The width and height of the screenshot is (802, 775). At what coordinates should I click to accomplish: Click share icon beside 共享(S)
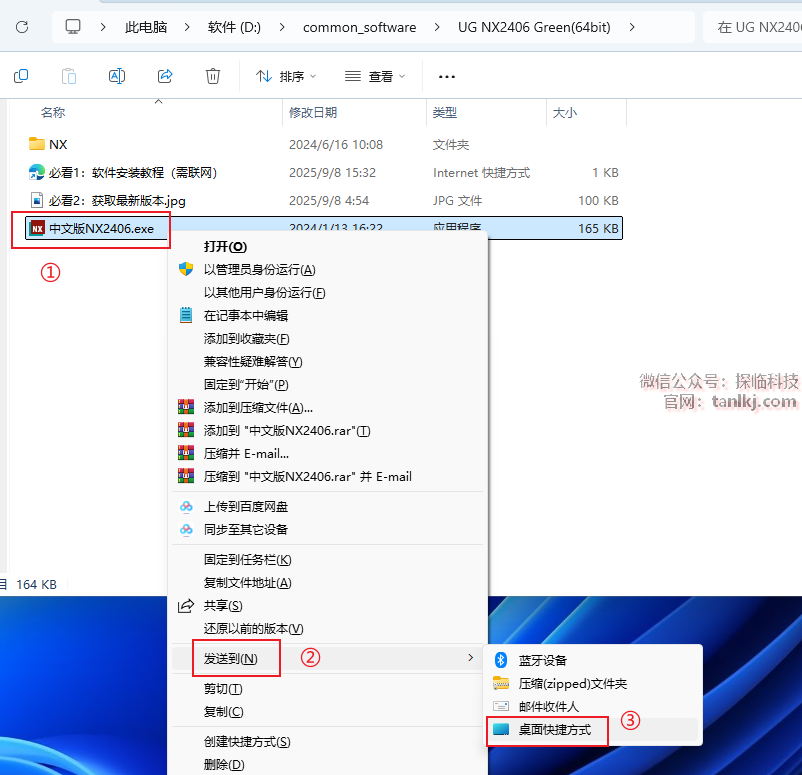[186, 606]
